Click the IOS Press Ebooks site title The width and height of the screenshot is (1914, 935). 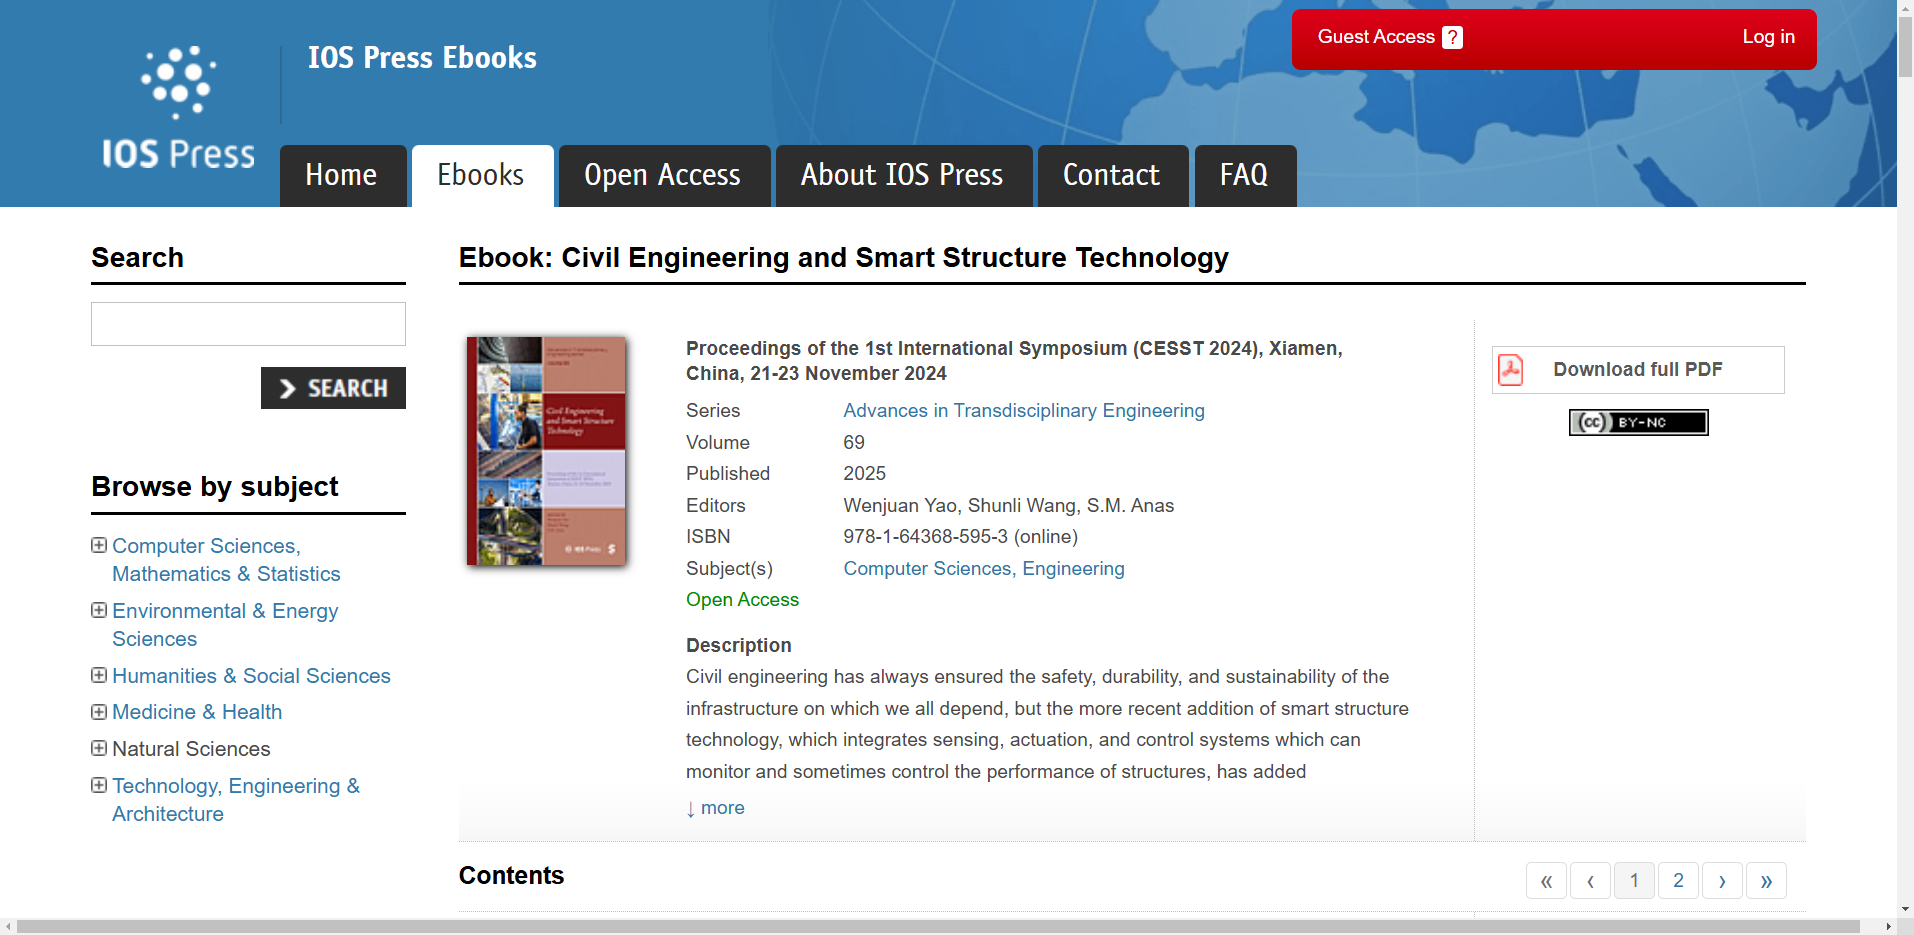[x=422, y=58]
